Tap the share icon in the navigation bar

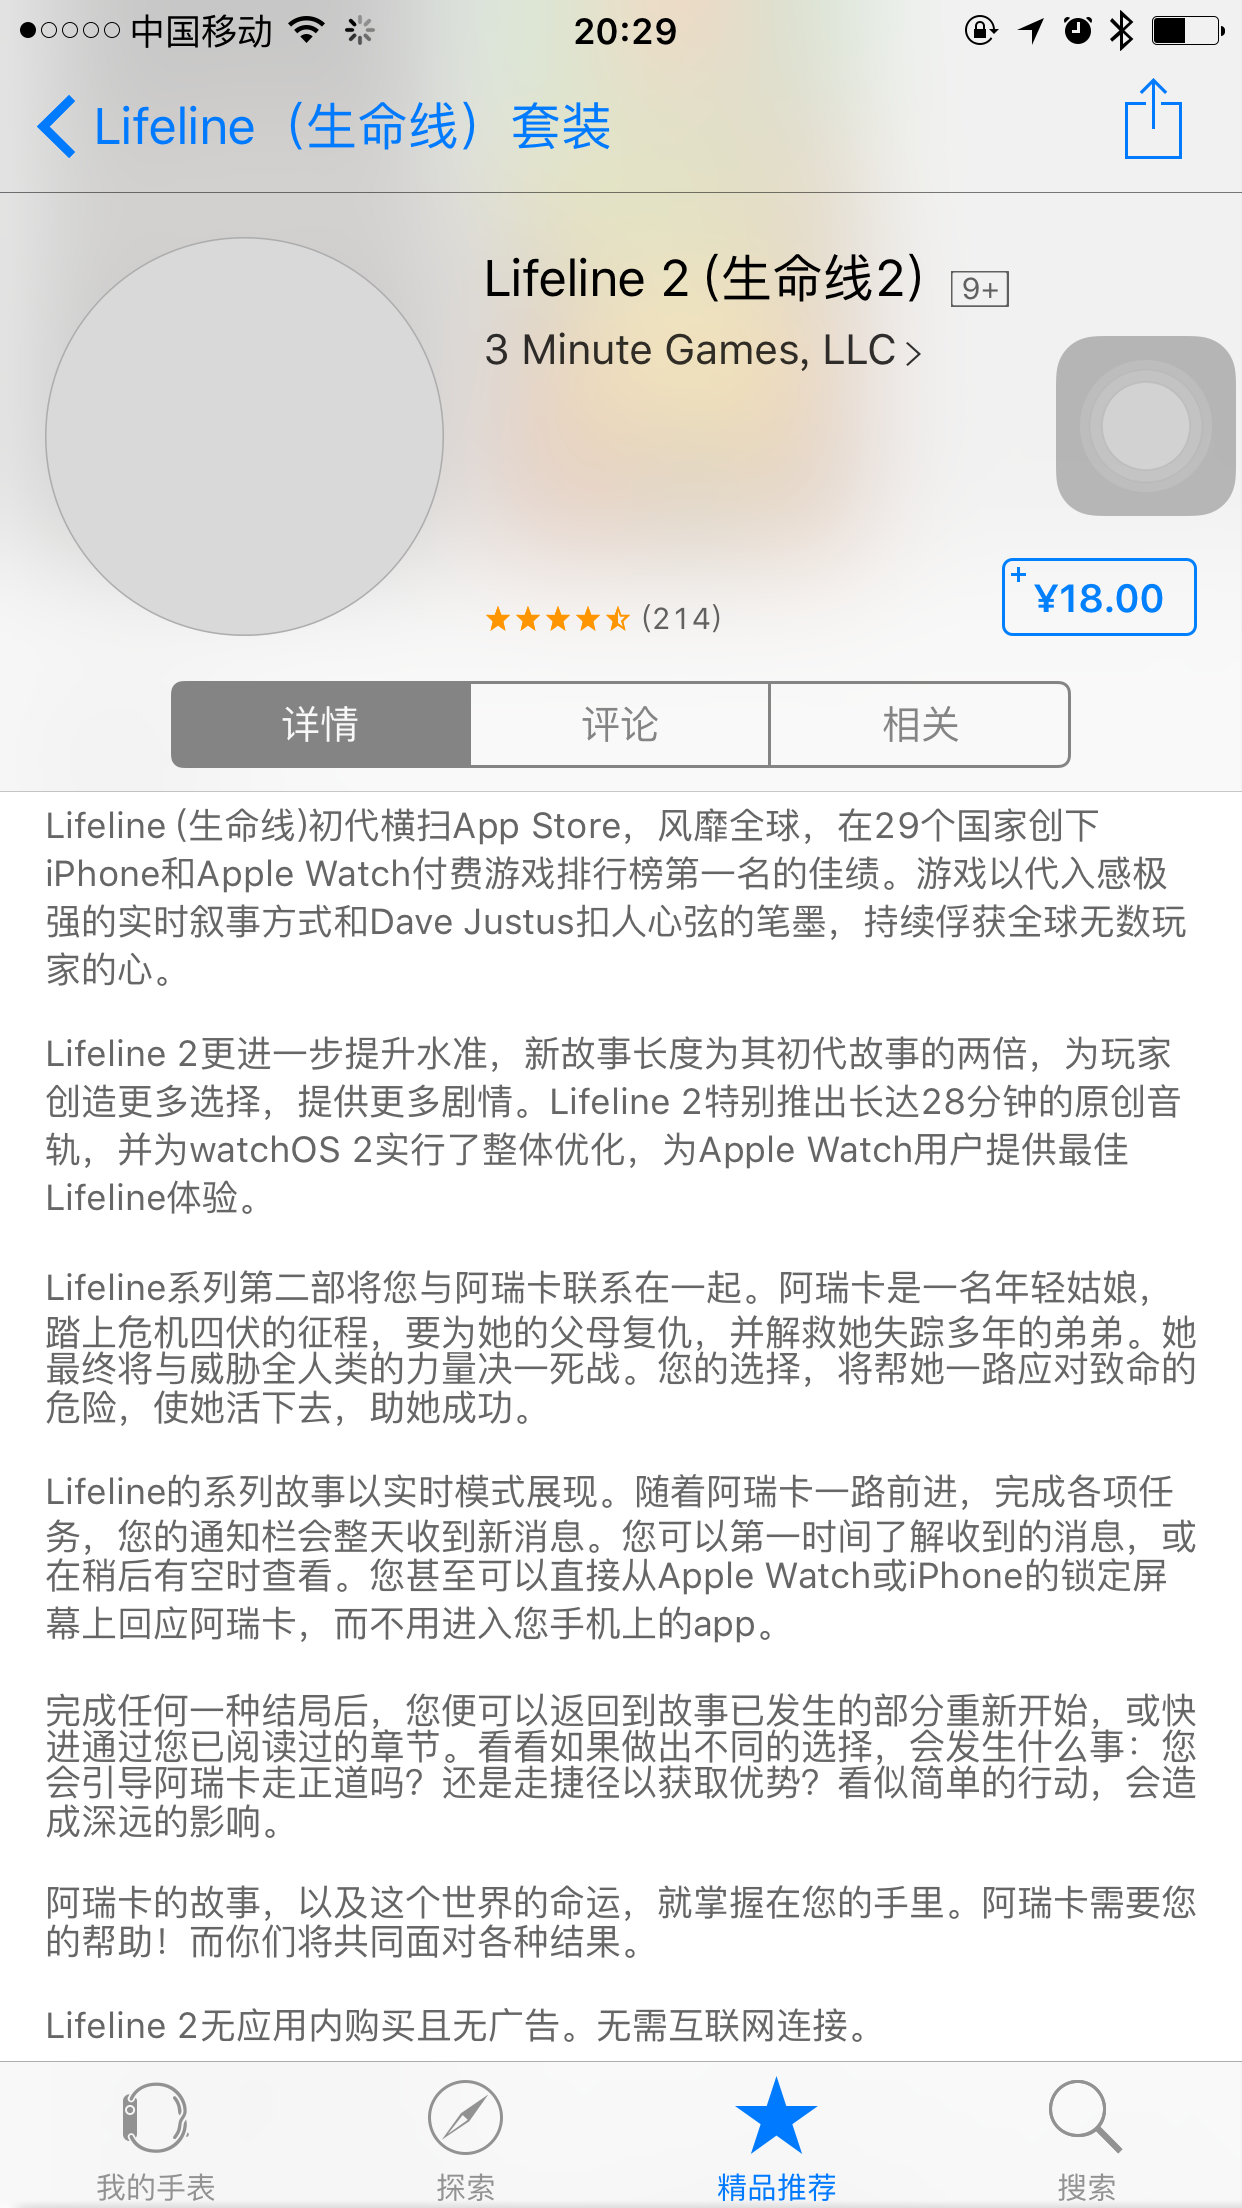click(x=1153, y=119)
